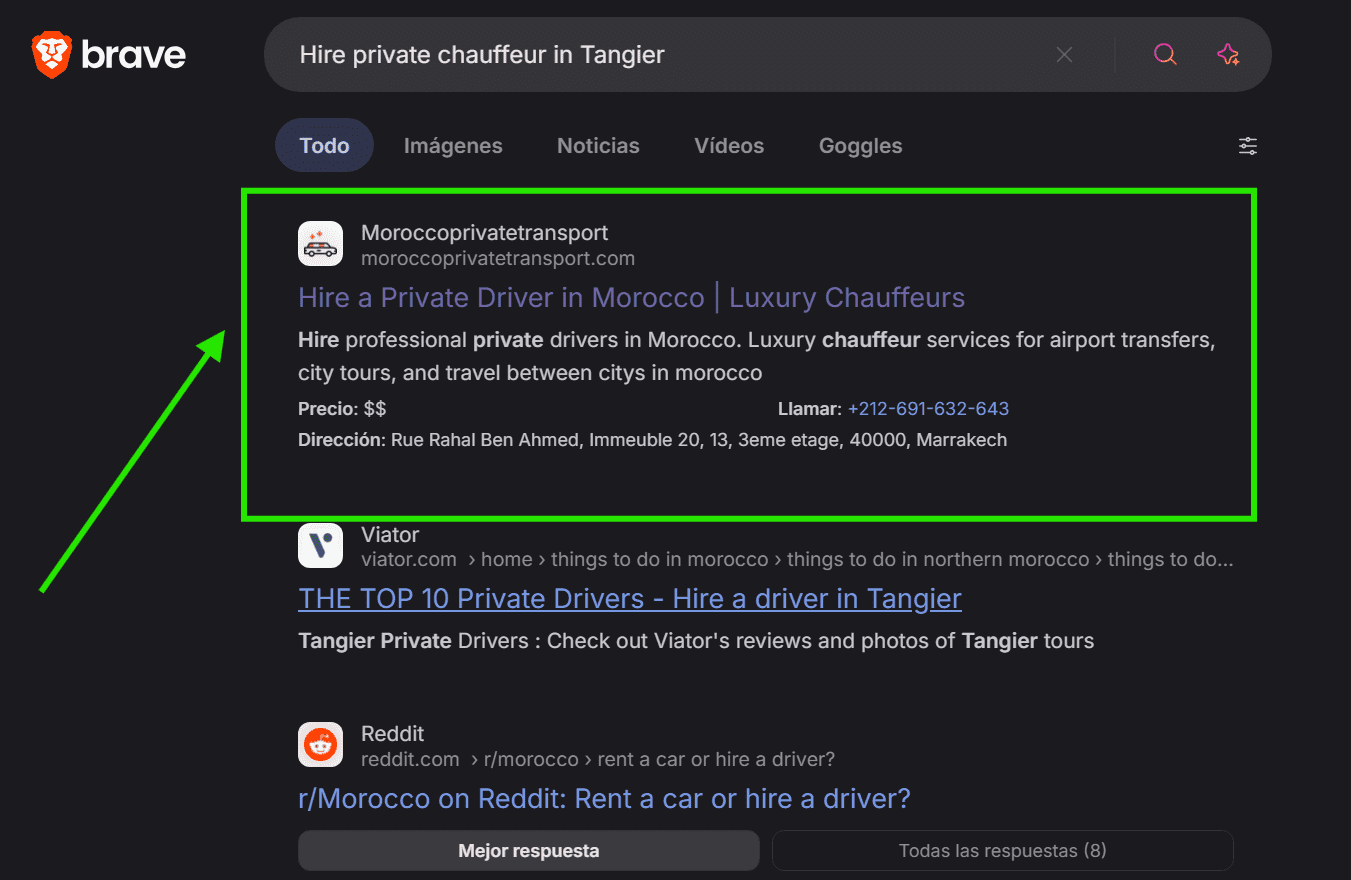Clear the search query with X icon

point(1064,55)
